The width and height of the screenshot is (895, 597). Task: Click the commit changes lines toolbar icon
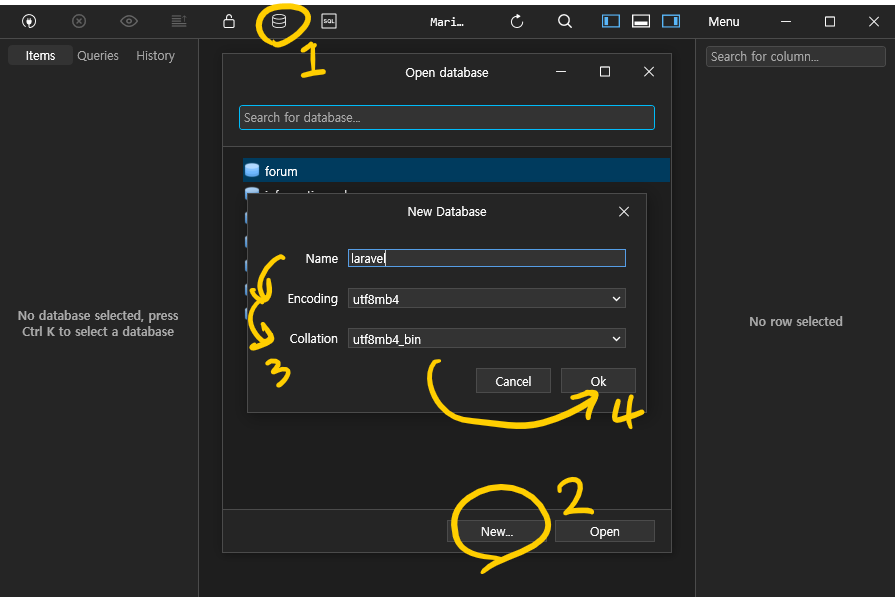[179, 22]
